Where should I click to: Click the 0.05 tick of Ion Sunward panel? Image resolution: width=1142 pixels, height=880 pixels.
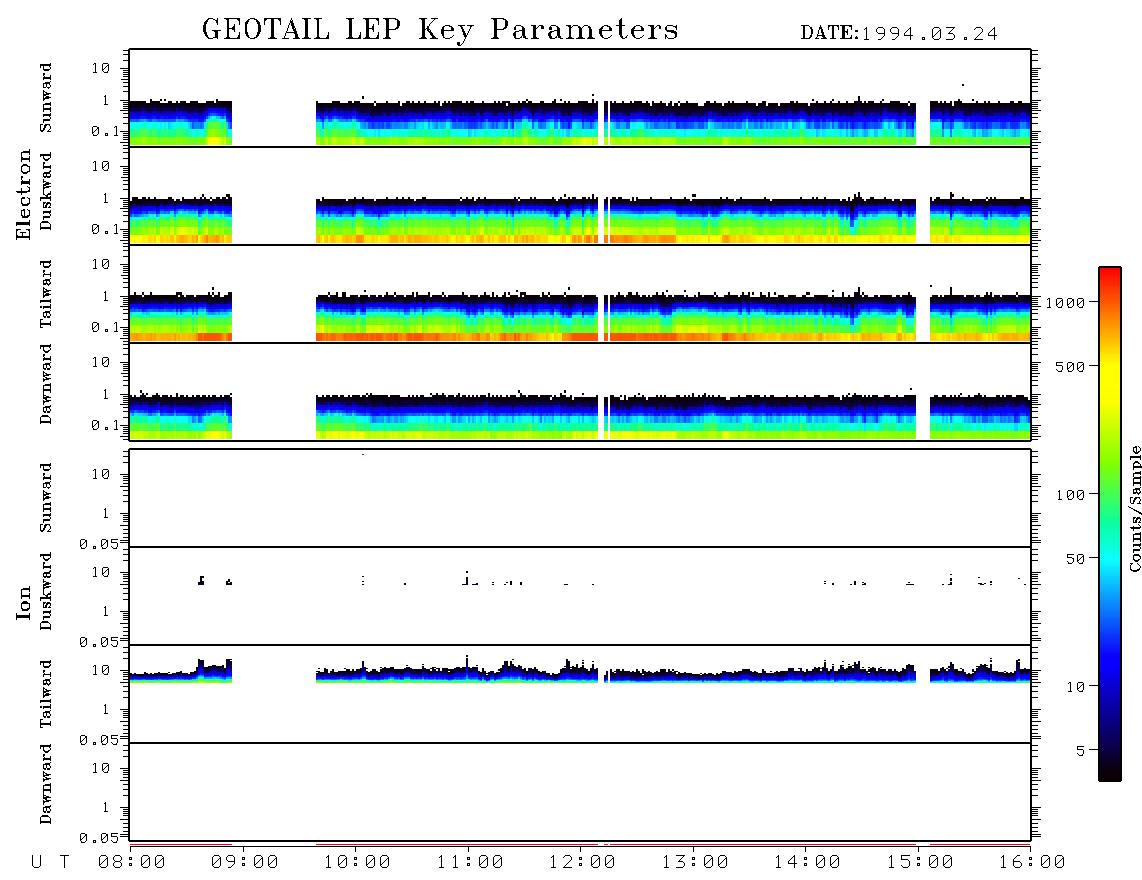pos(99,544)
